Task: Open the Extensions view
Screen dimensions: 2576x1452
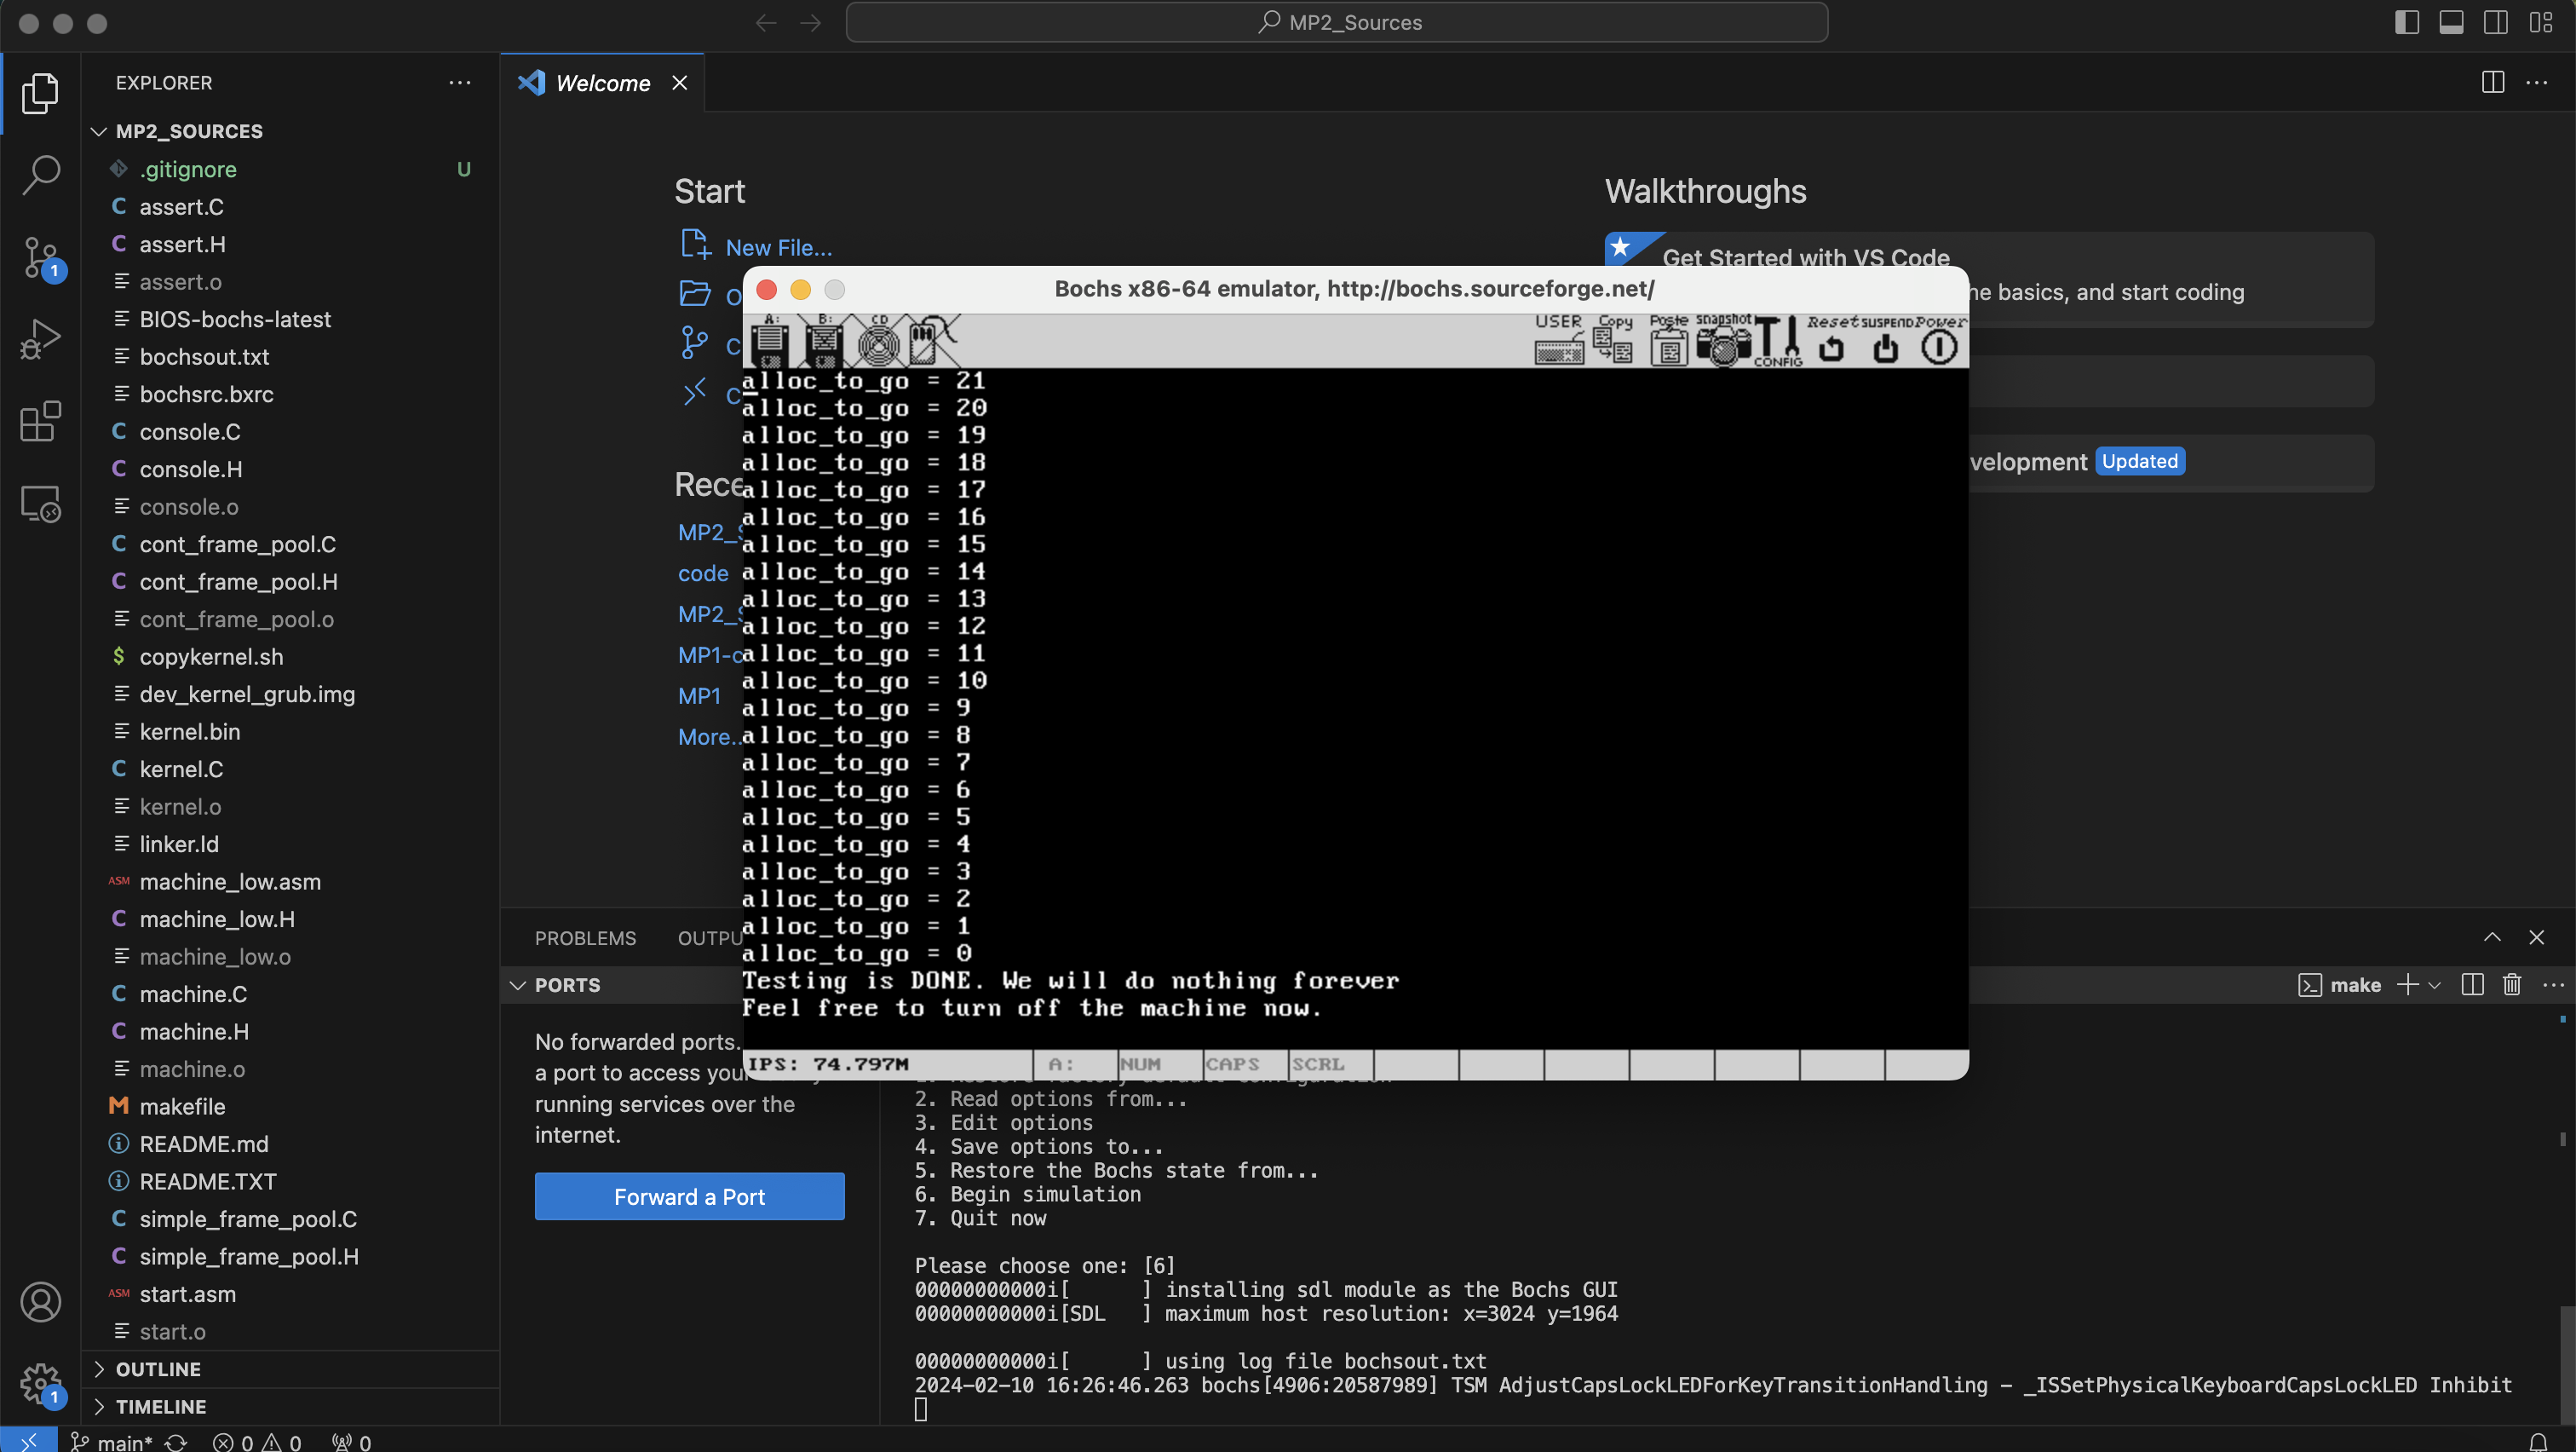Action: 40,421
